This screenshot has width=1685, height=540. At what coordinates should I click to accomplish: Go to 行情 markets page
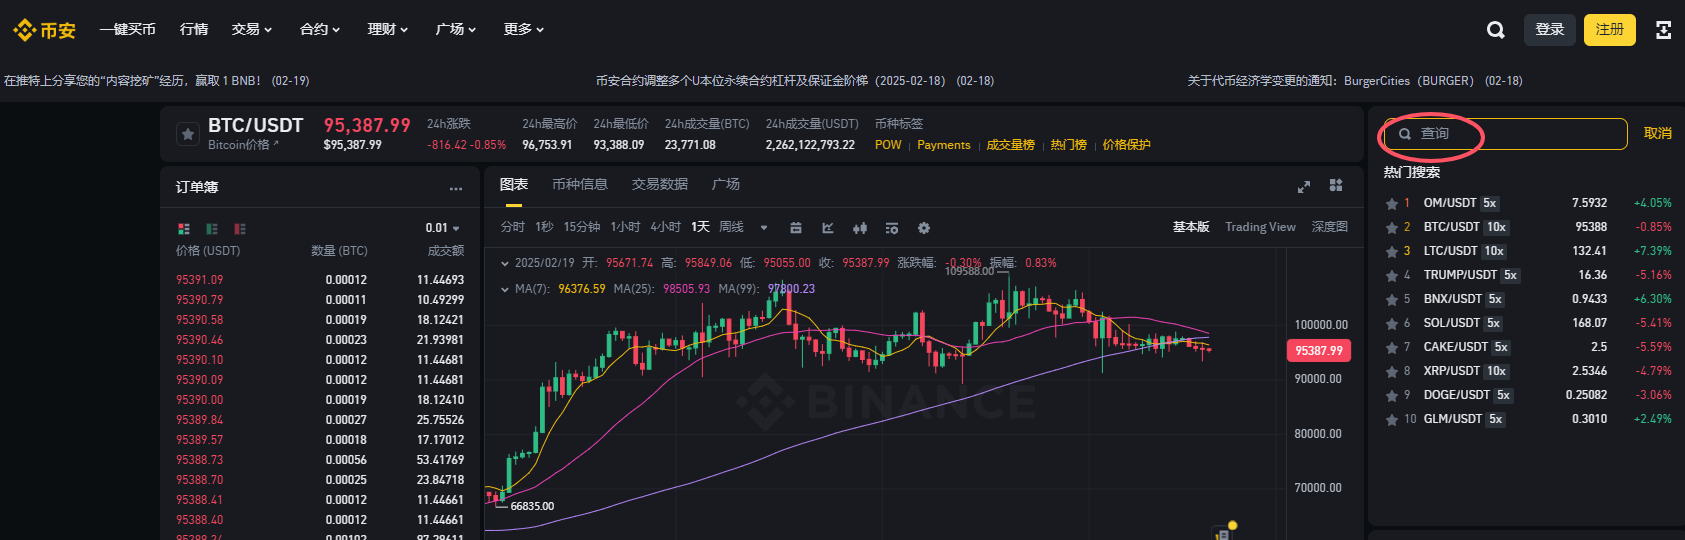pos(194,30)
